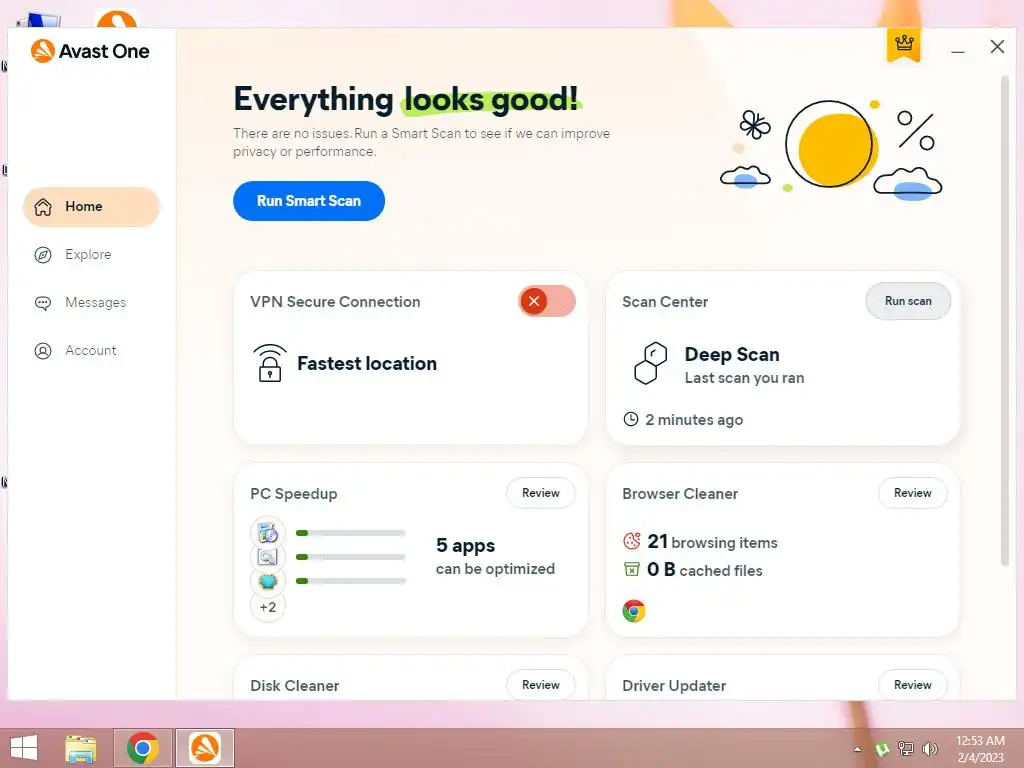
Task: Click the Everything looks good! headline
Action: point(407,99)
